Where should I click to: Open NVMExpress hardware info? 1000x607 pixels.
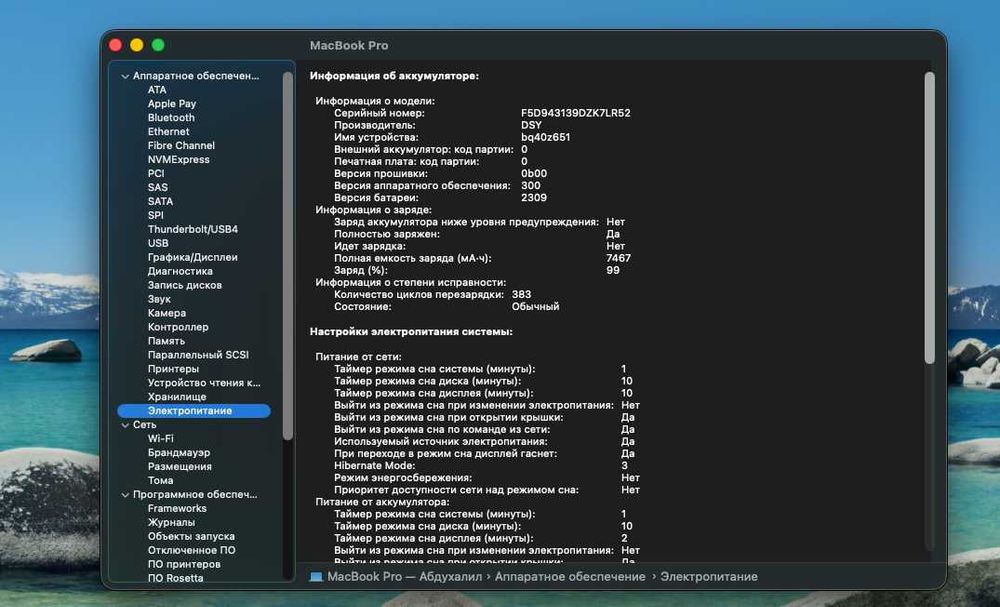(179, 160)
